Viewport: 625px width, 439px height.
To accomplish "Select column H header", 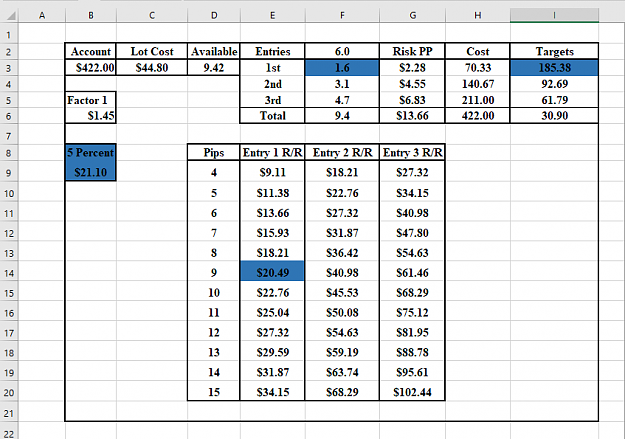I will point(478,16).
